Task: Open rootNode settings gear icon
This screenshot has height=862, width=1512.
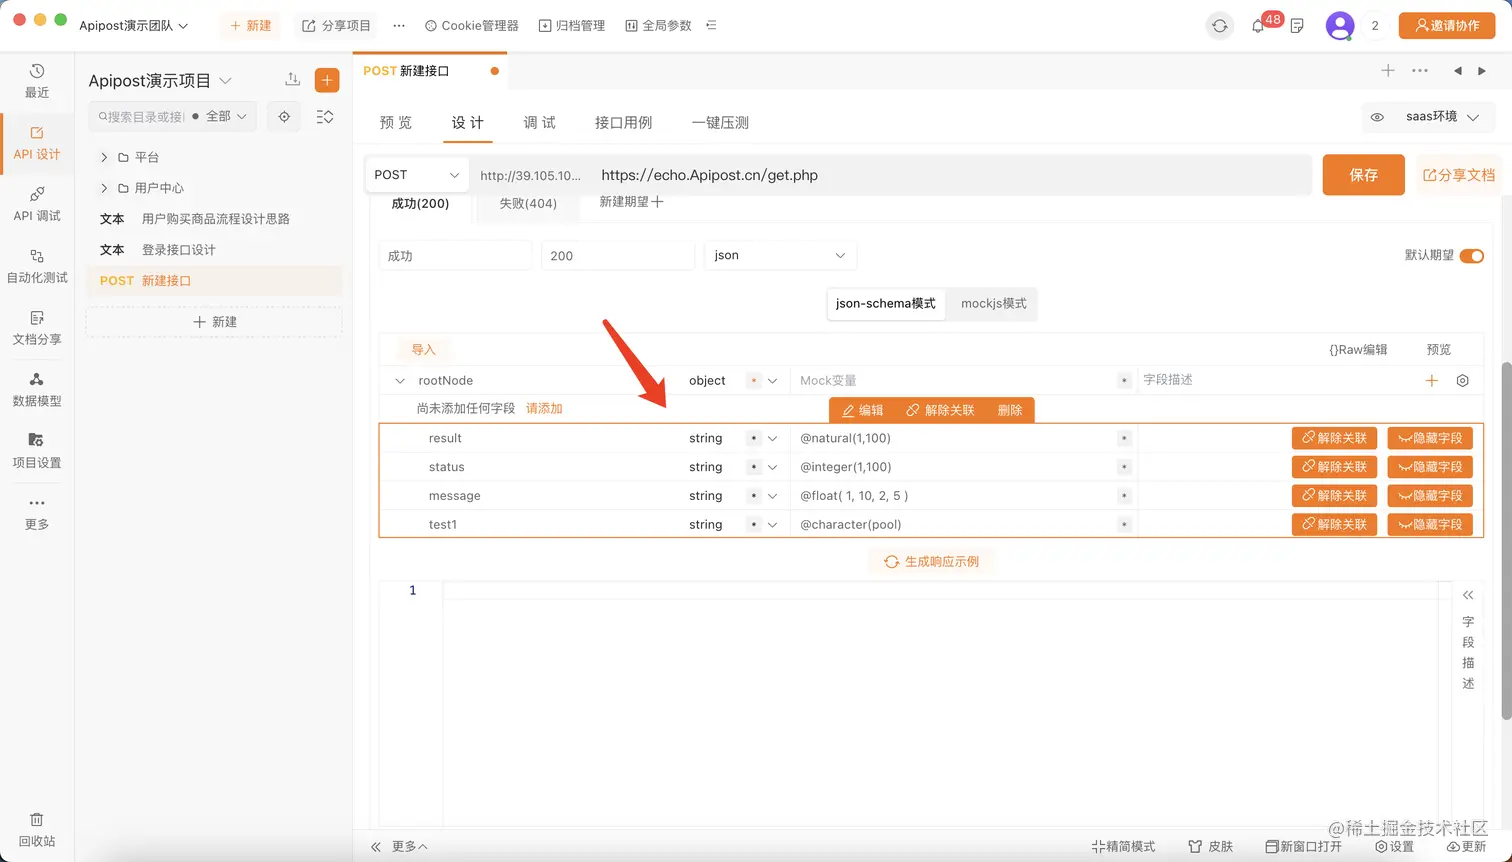Action: point(1462,380)
